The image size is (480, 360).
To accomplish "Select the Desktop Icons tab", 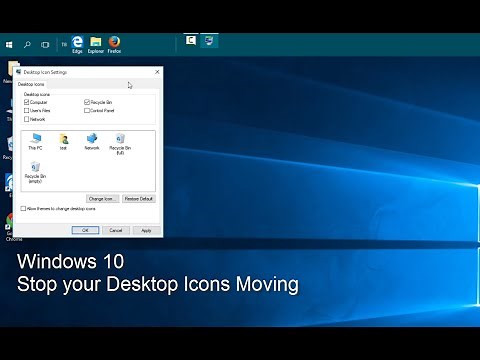I will (31, 84).
